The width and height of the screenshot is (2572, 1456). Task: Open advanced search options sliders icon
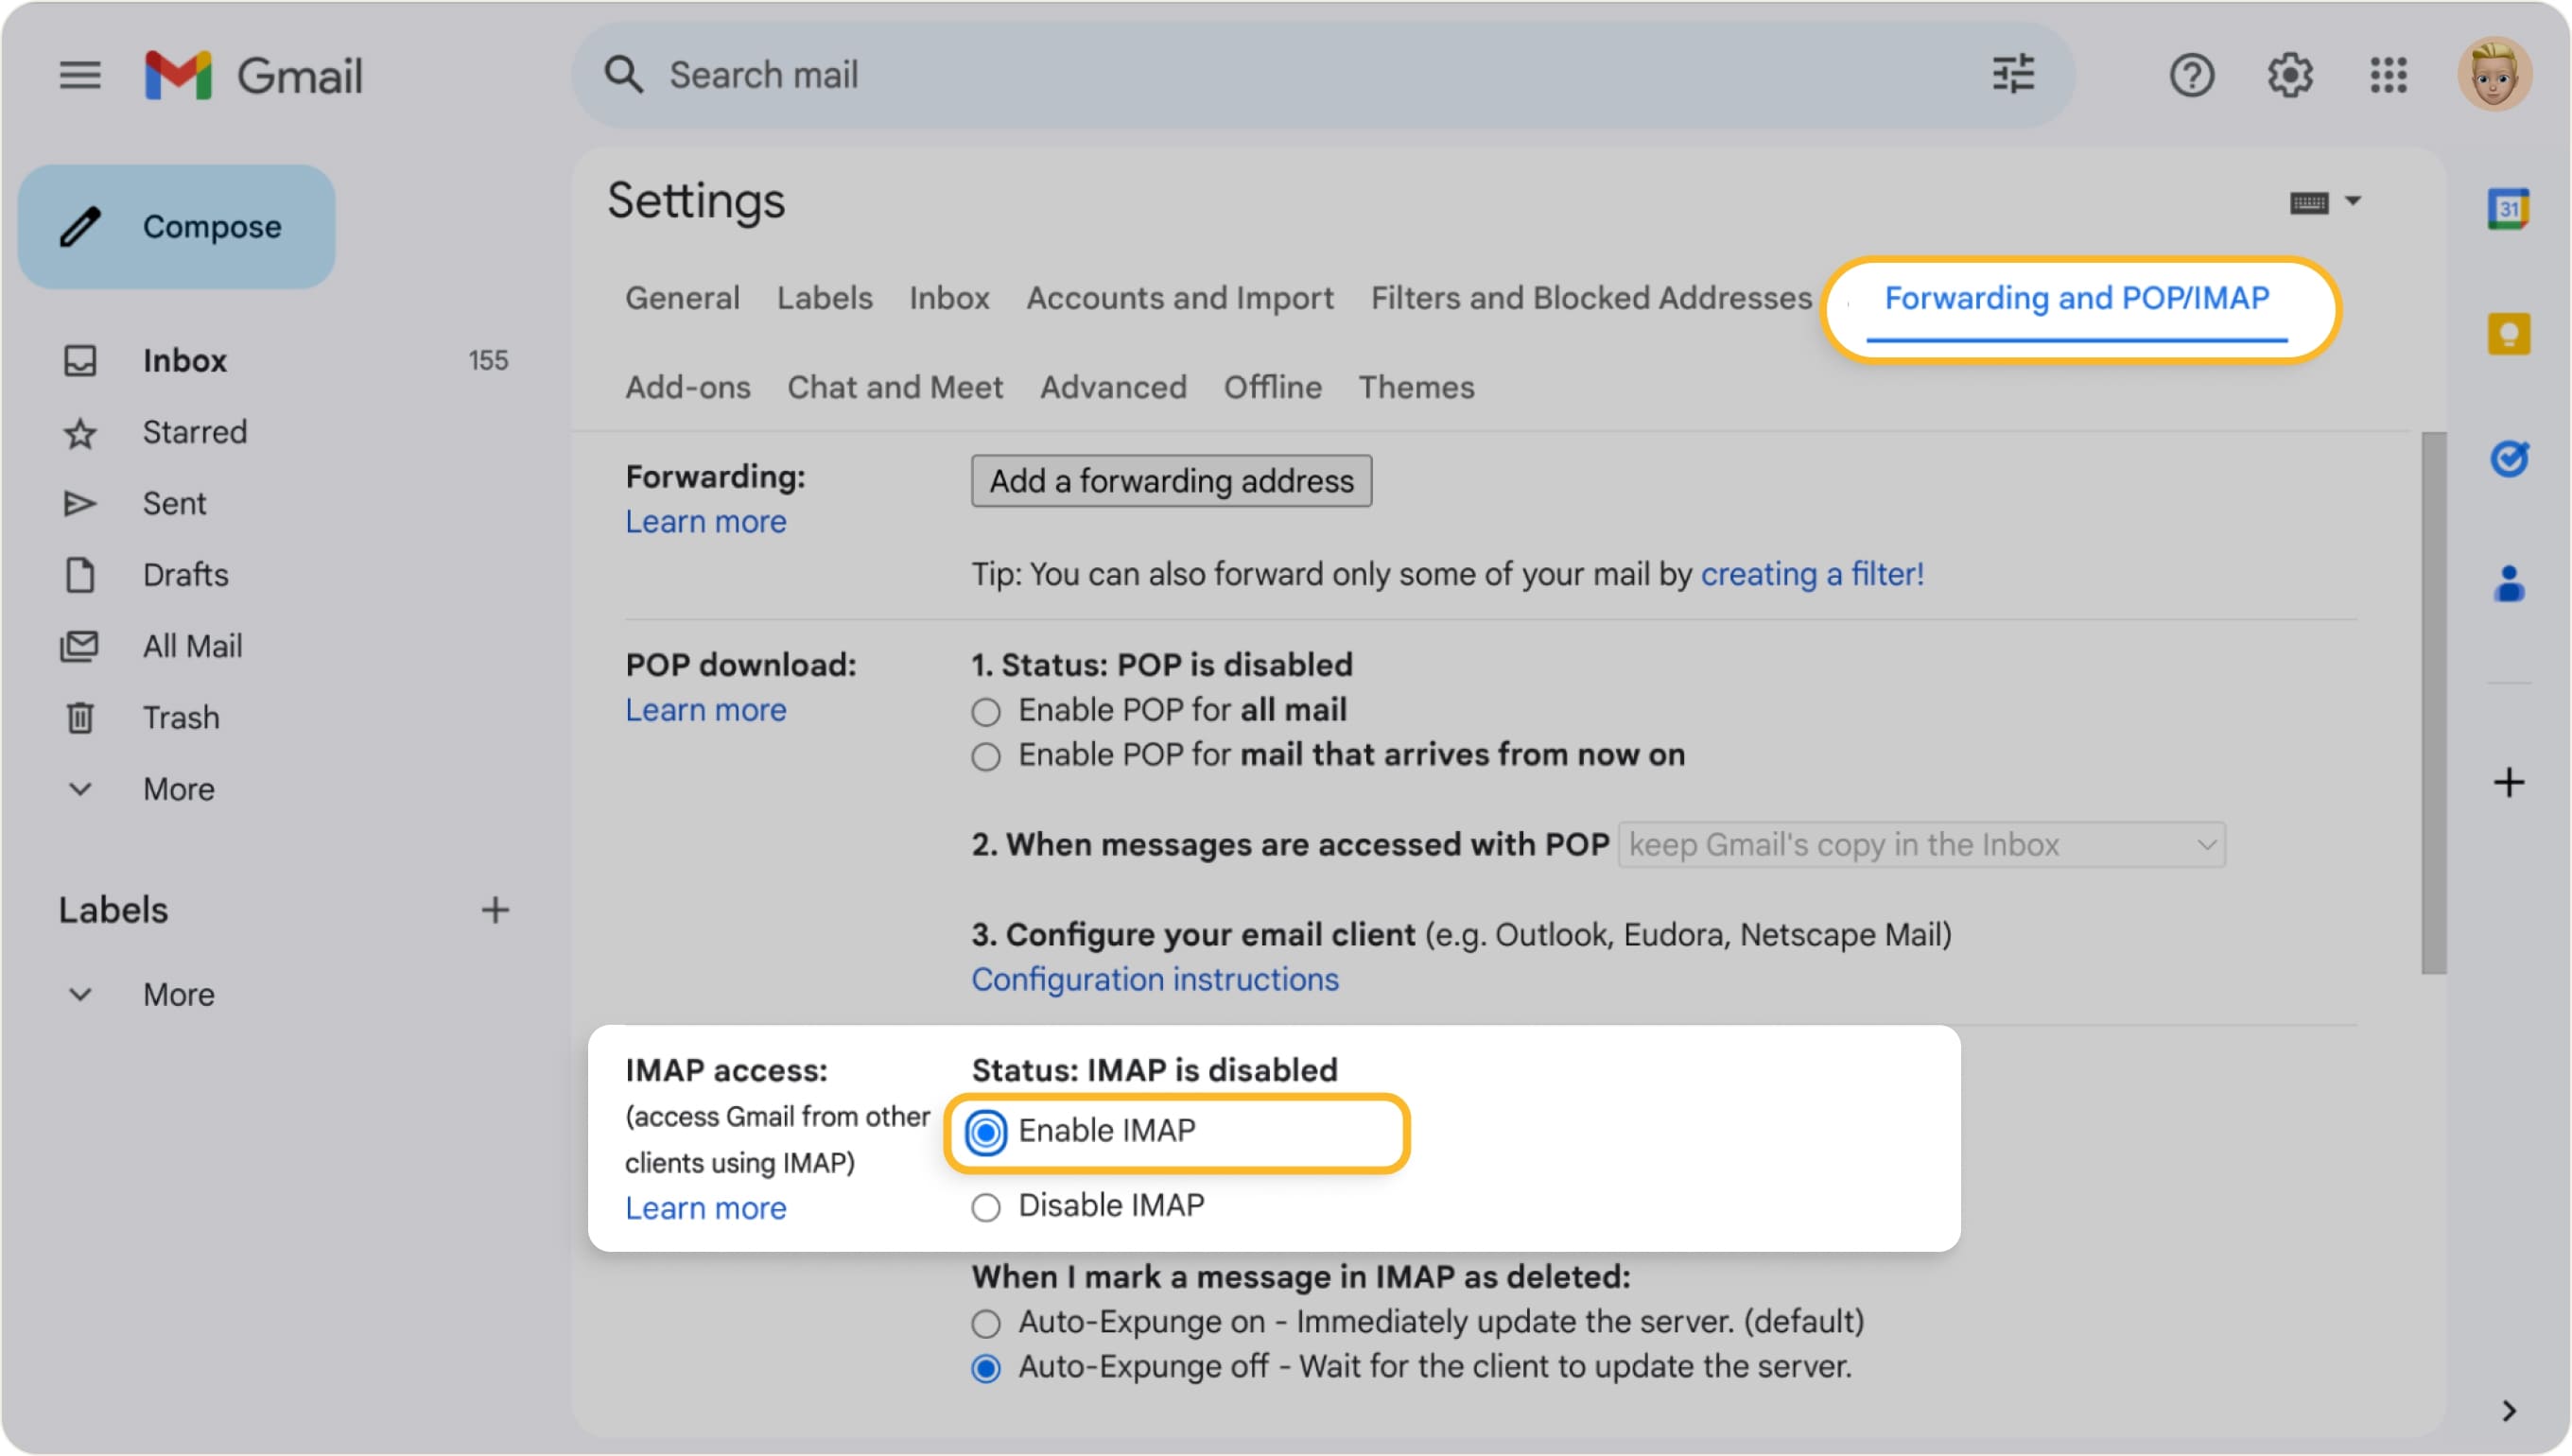(x=2013, y=74)
